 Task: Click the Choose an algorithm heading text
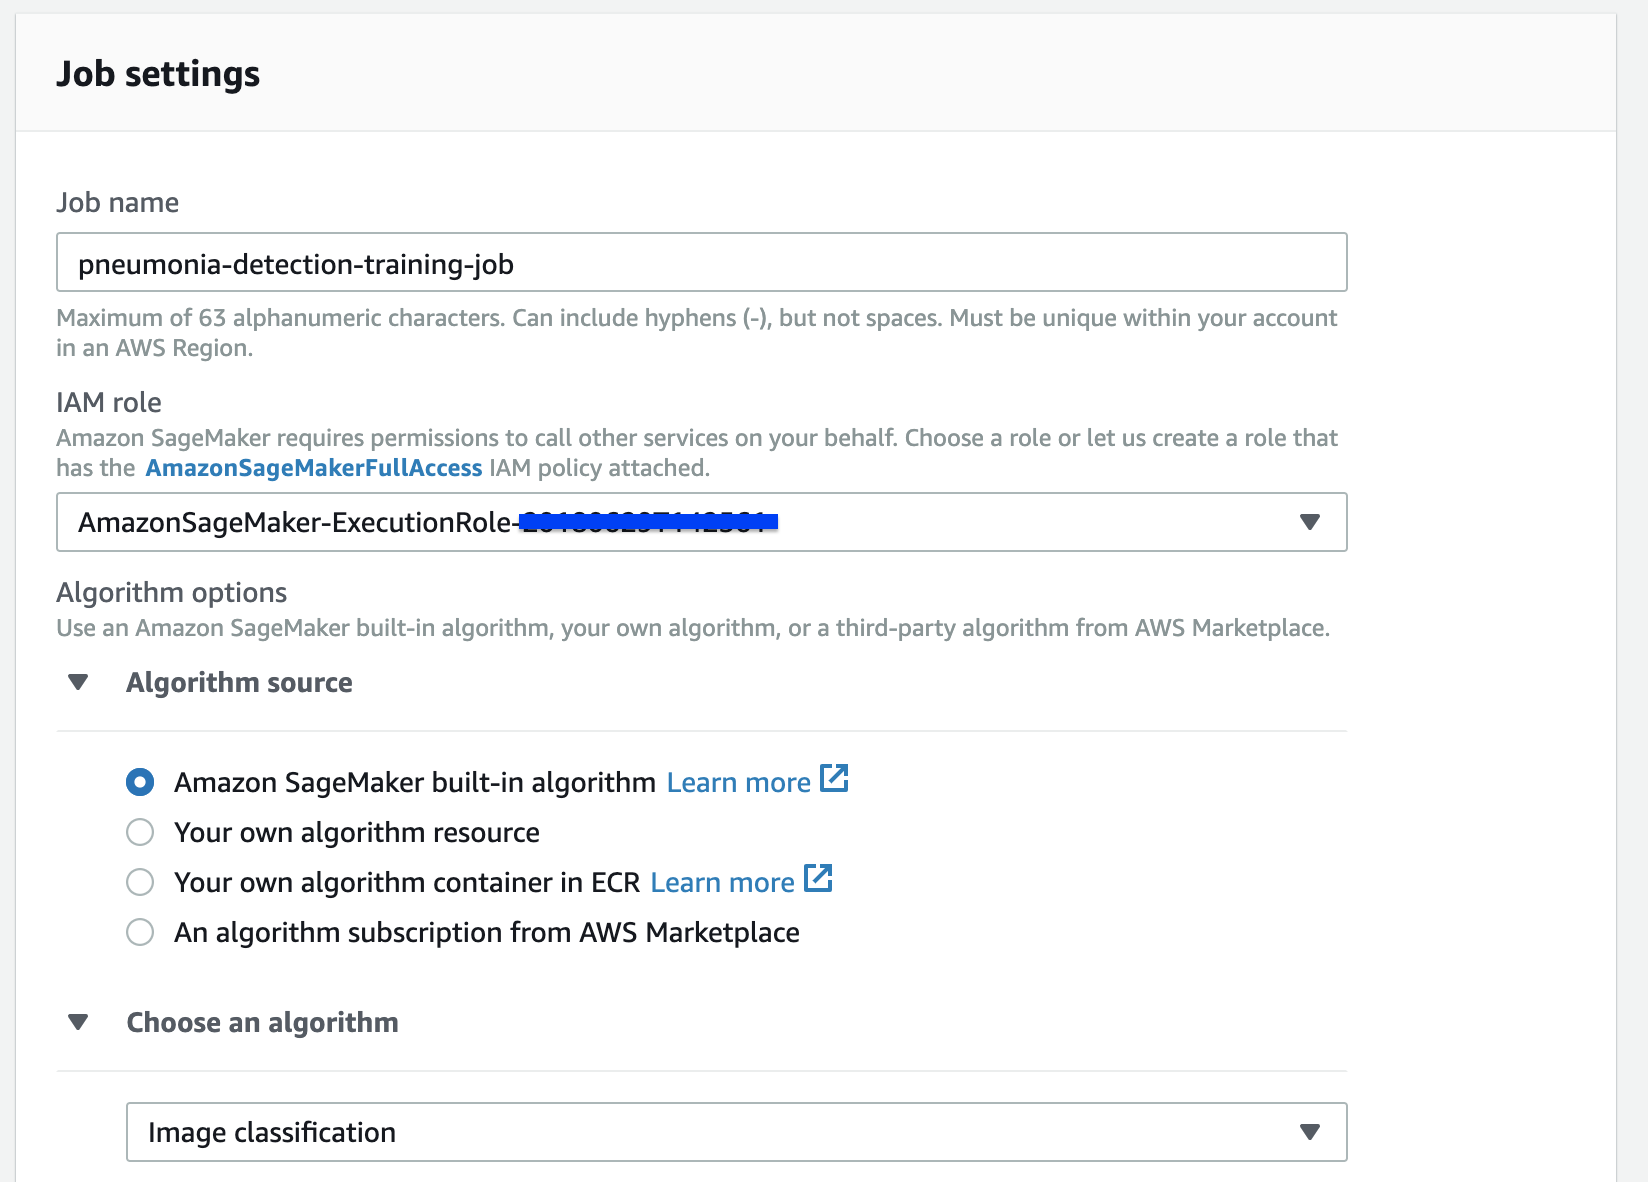coord(262,1023)
